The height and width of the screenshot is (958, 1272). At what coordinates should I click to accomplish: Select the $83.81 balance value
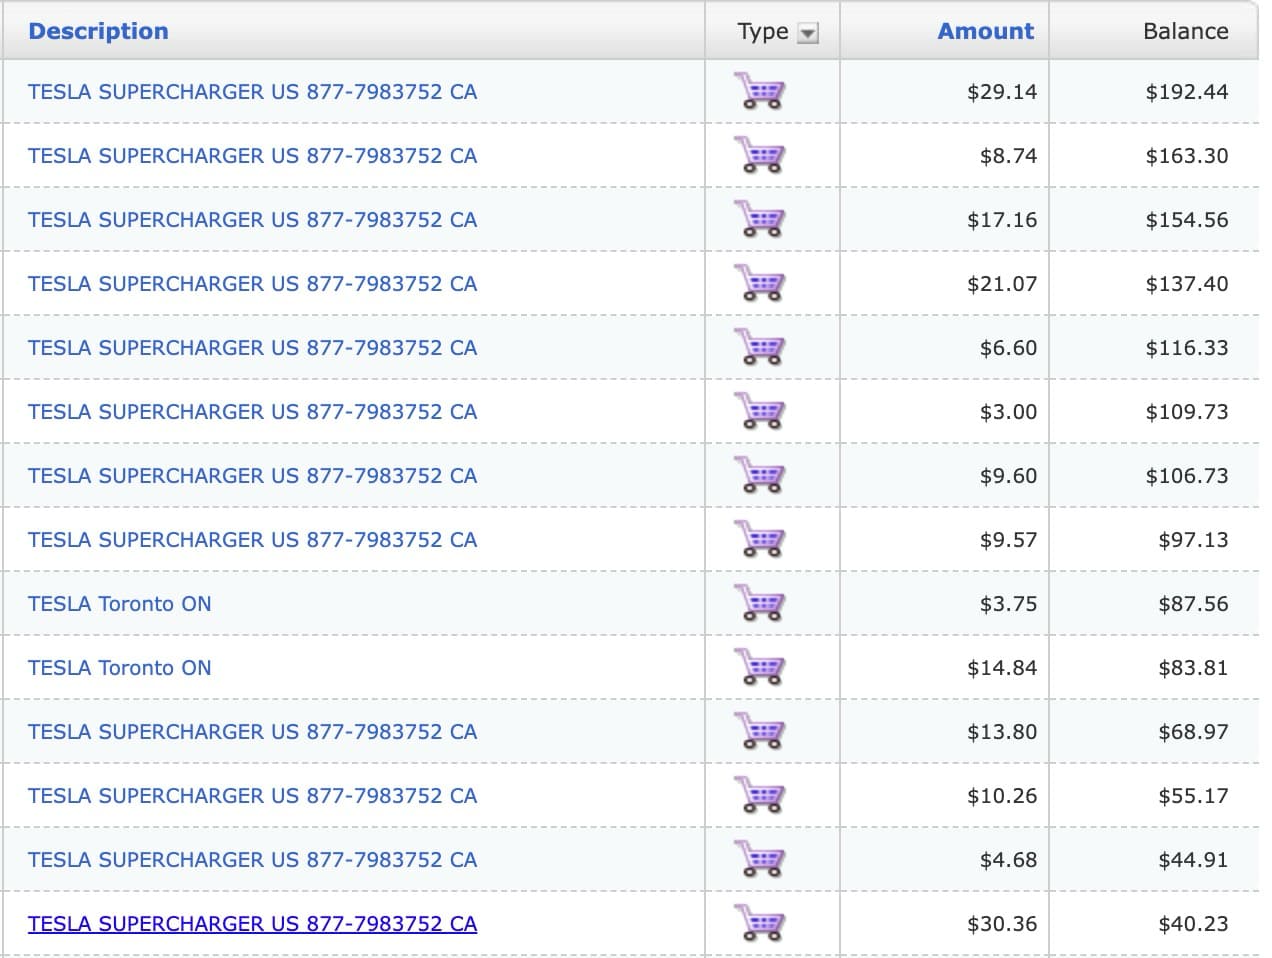point(1193,668)
